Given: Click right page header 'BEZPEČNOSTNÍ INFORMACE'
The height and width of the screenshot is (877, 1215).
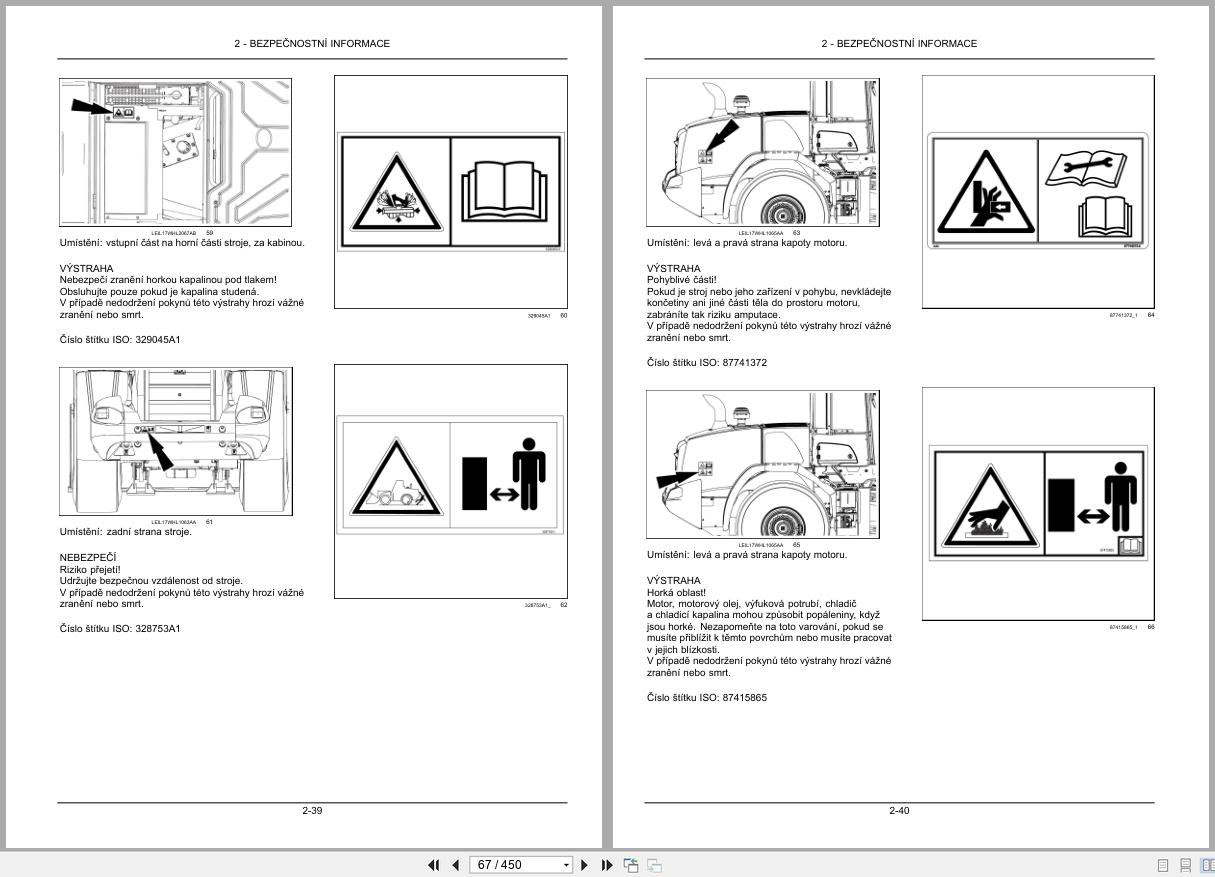Looking at the screenshot, I should [906, 44].
